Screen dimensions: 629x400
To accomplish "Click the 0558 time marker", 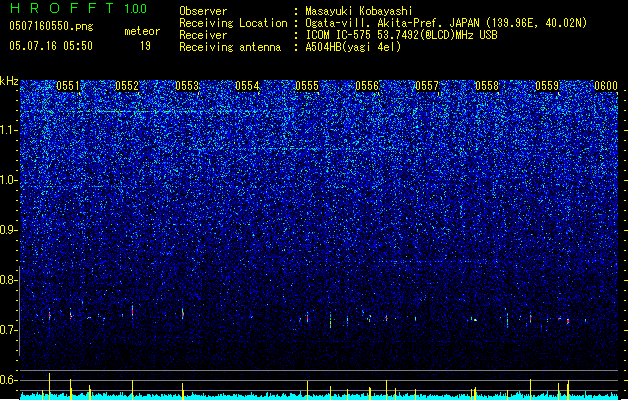I will [x=487, y=86].
